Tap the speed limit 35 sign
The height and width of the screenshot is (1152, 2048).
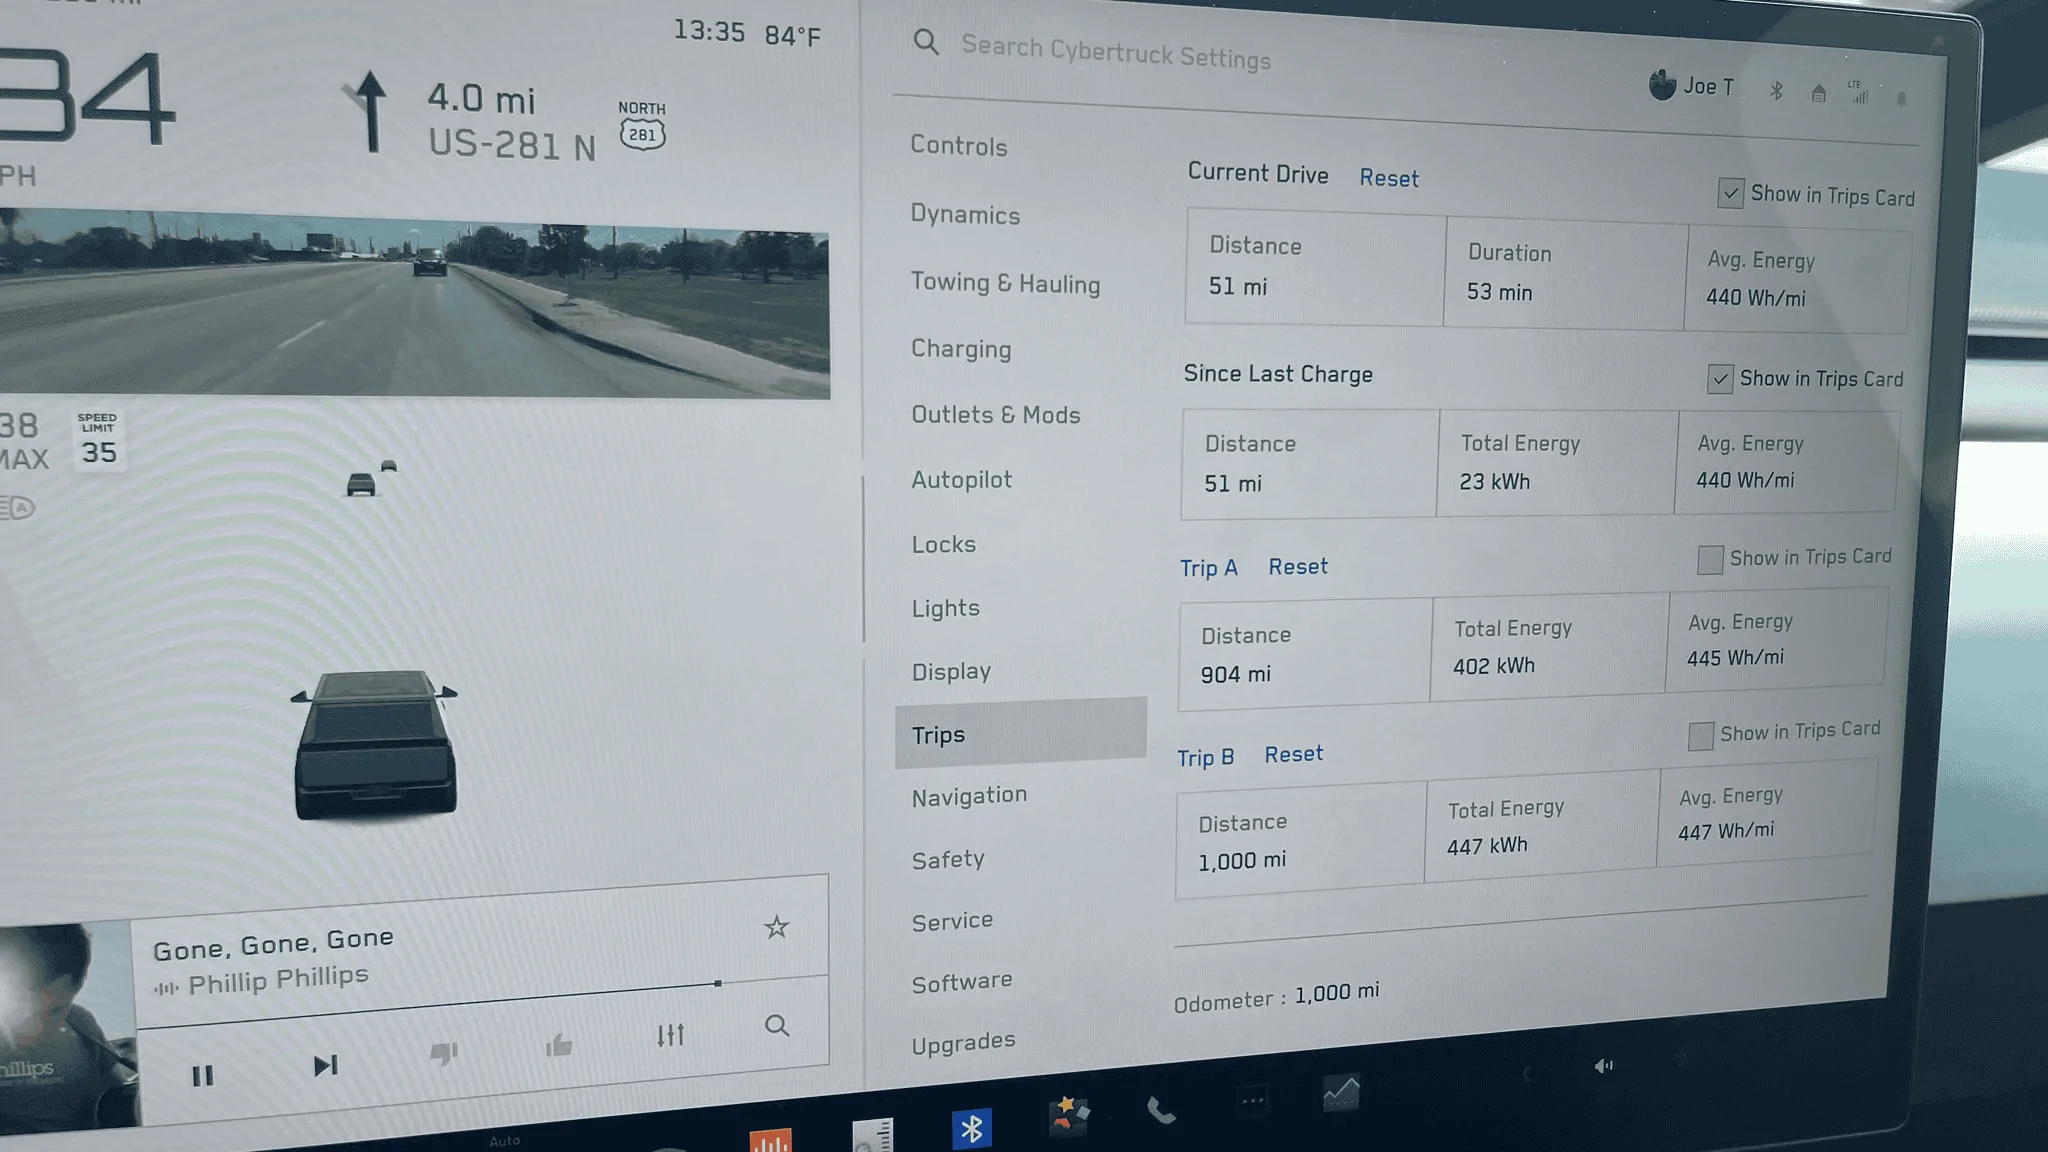[x=98, y=440]
